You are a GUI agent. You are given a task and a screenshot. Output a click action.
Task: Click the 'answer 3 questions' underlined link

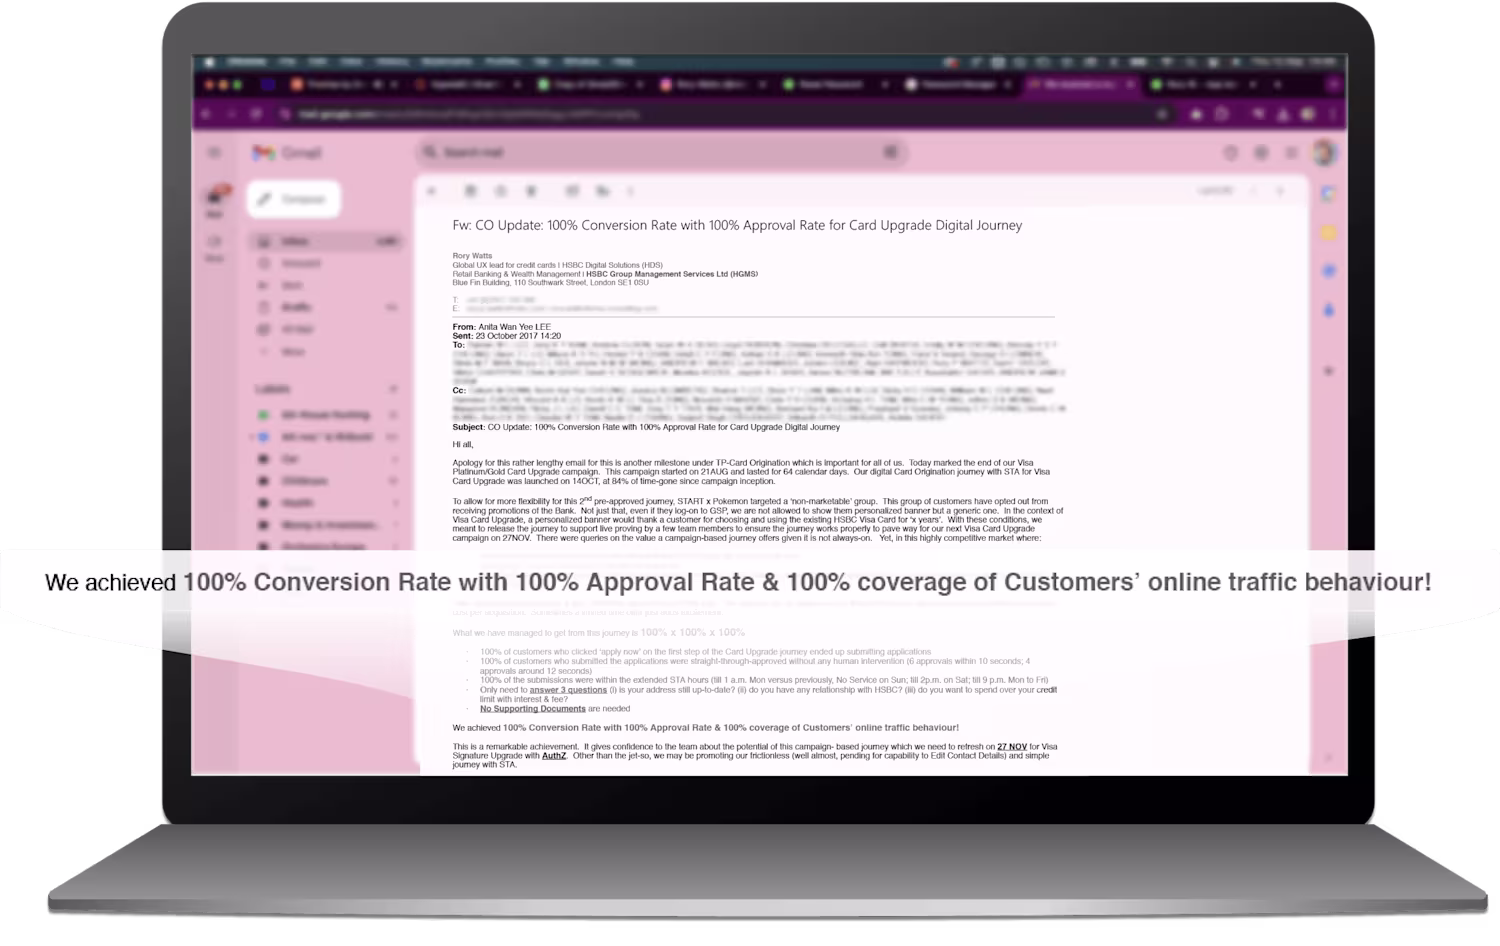pyautogui.click(x=568, y=690)
